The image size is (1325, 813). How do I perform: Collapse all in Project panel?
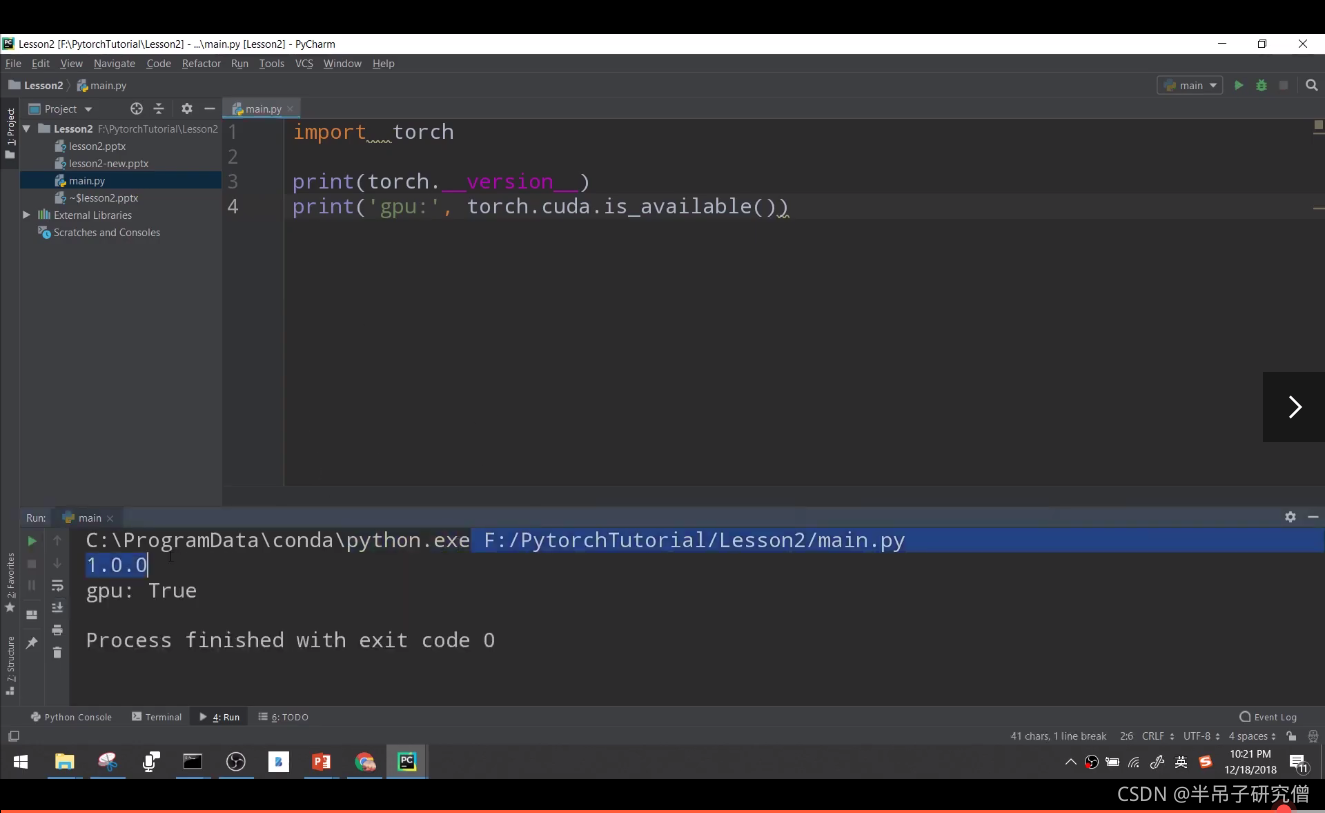[158, 108]
